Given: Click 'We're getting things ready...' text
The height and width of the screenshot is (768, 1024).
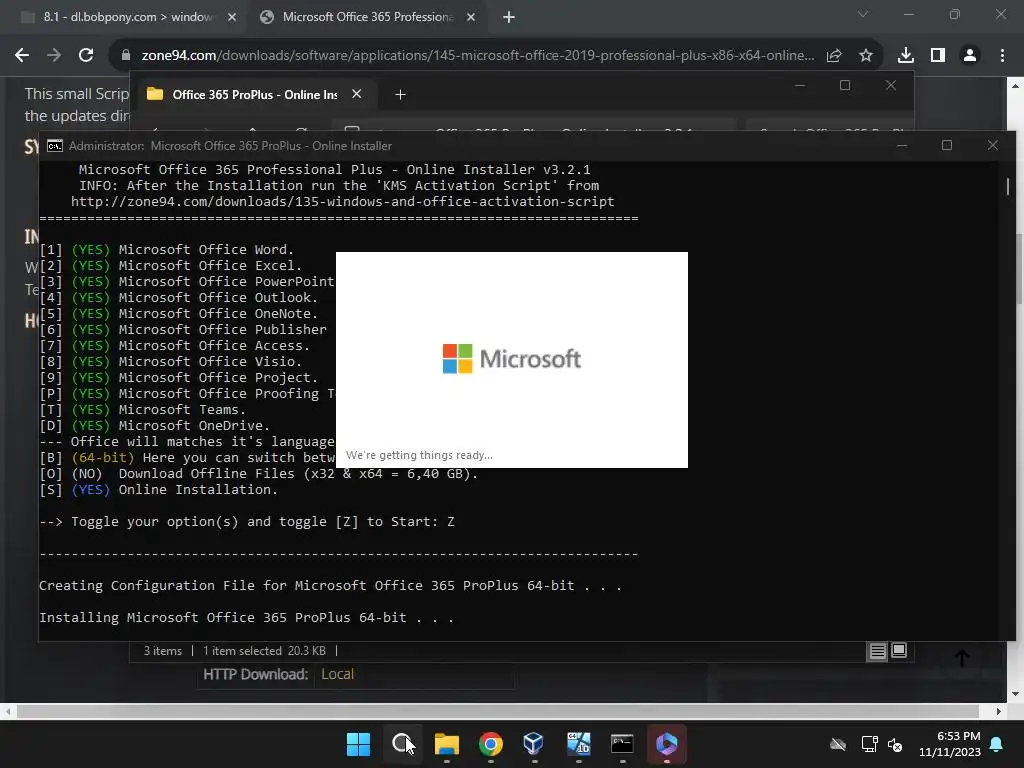Looking at the screenshot, I should pos(419,455).
